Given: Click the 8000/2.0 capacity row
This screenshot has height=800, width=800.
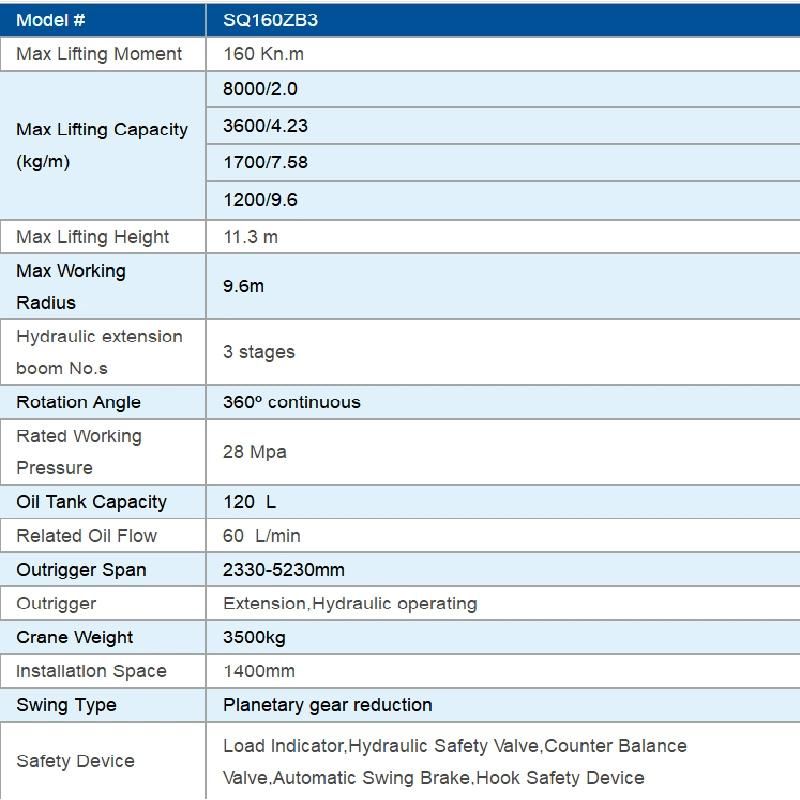Looking at the screenshot, I should coord(503,89).
